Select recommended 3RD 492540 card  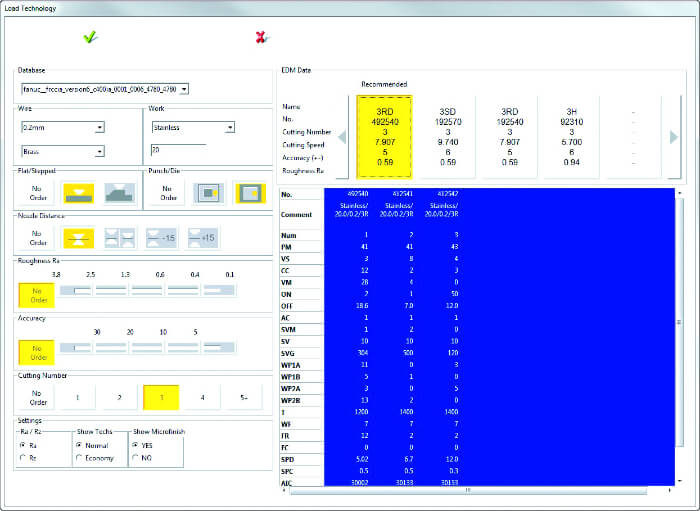pyautogui.click(x=384, y=137)
